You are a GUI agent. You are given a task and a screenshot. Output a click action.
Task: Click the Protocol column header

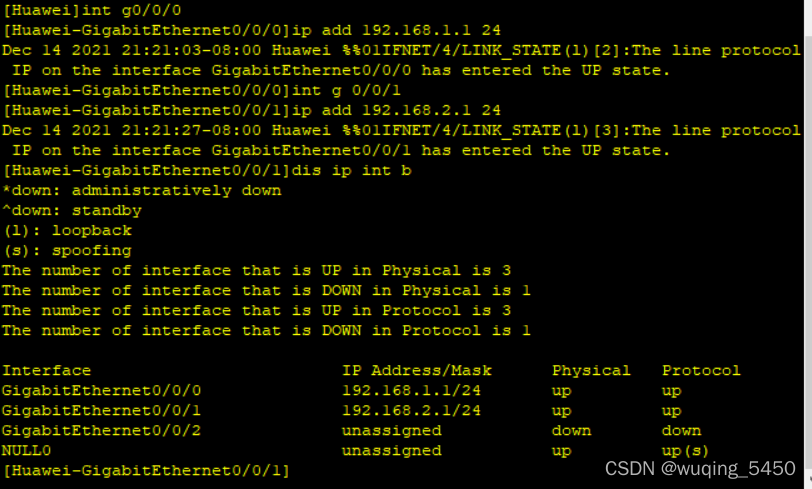(701, 370)
